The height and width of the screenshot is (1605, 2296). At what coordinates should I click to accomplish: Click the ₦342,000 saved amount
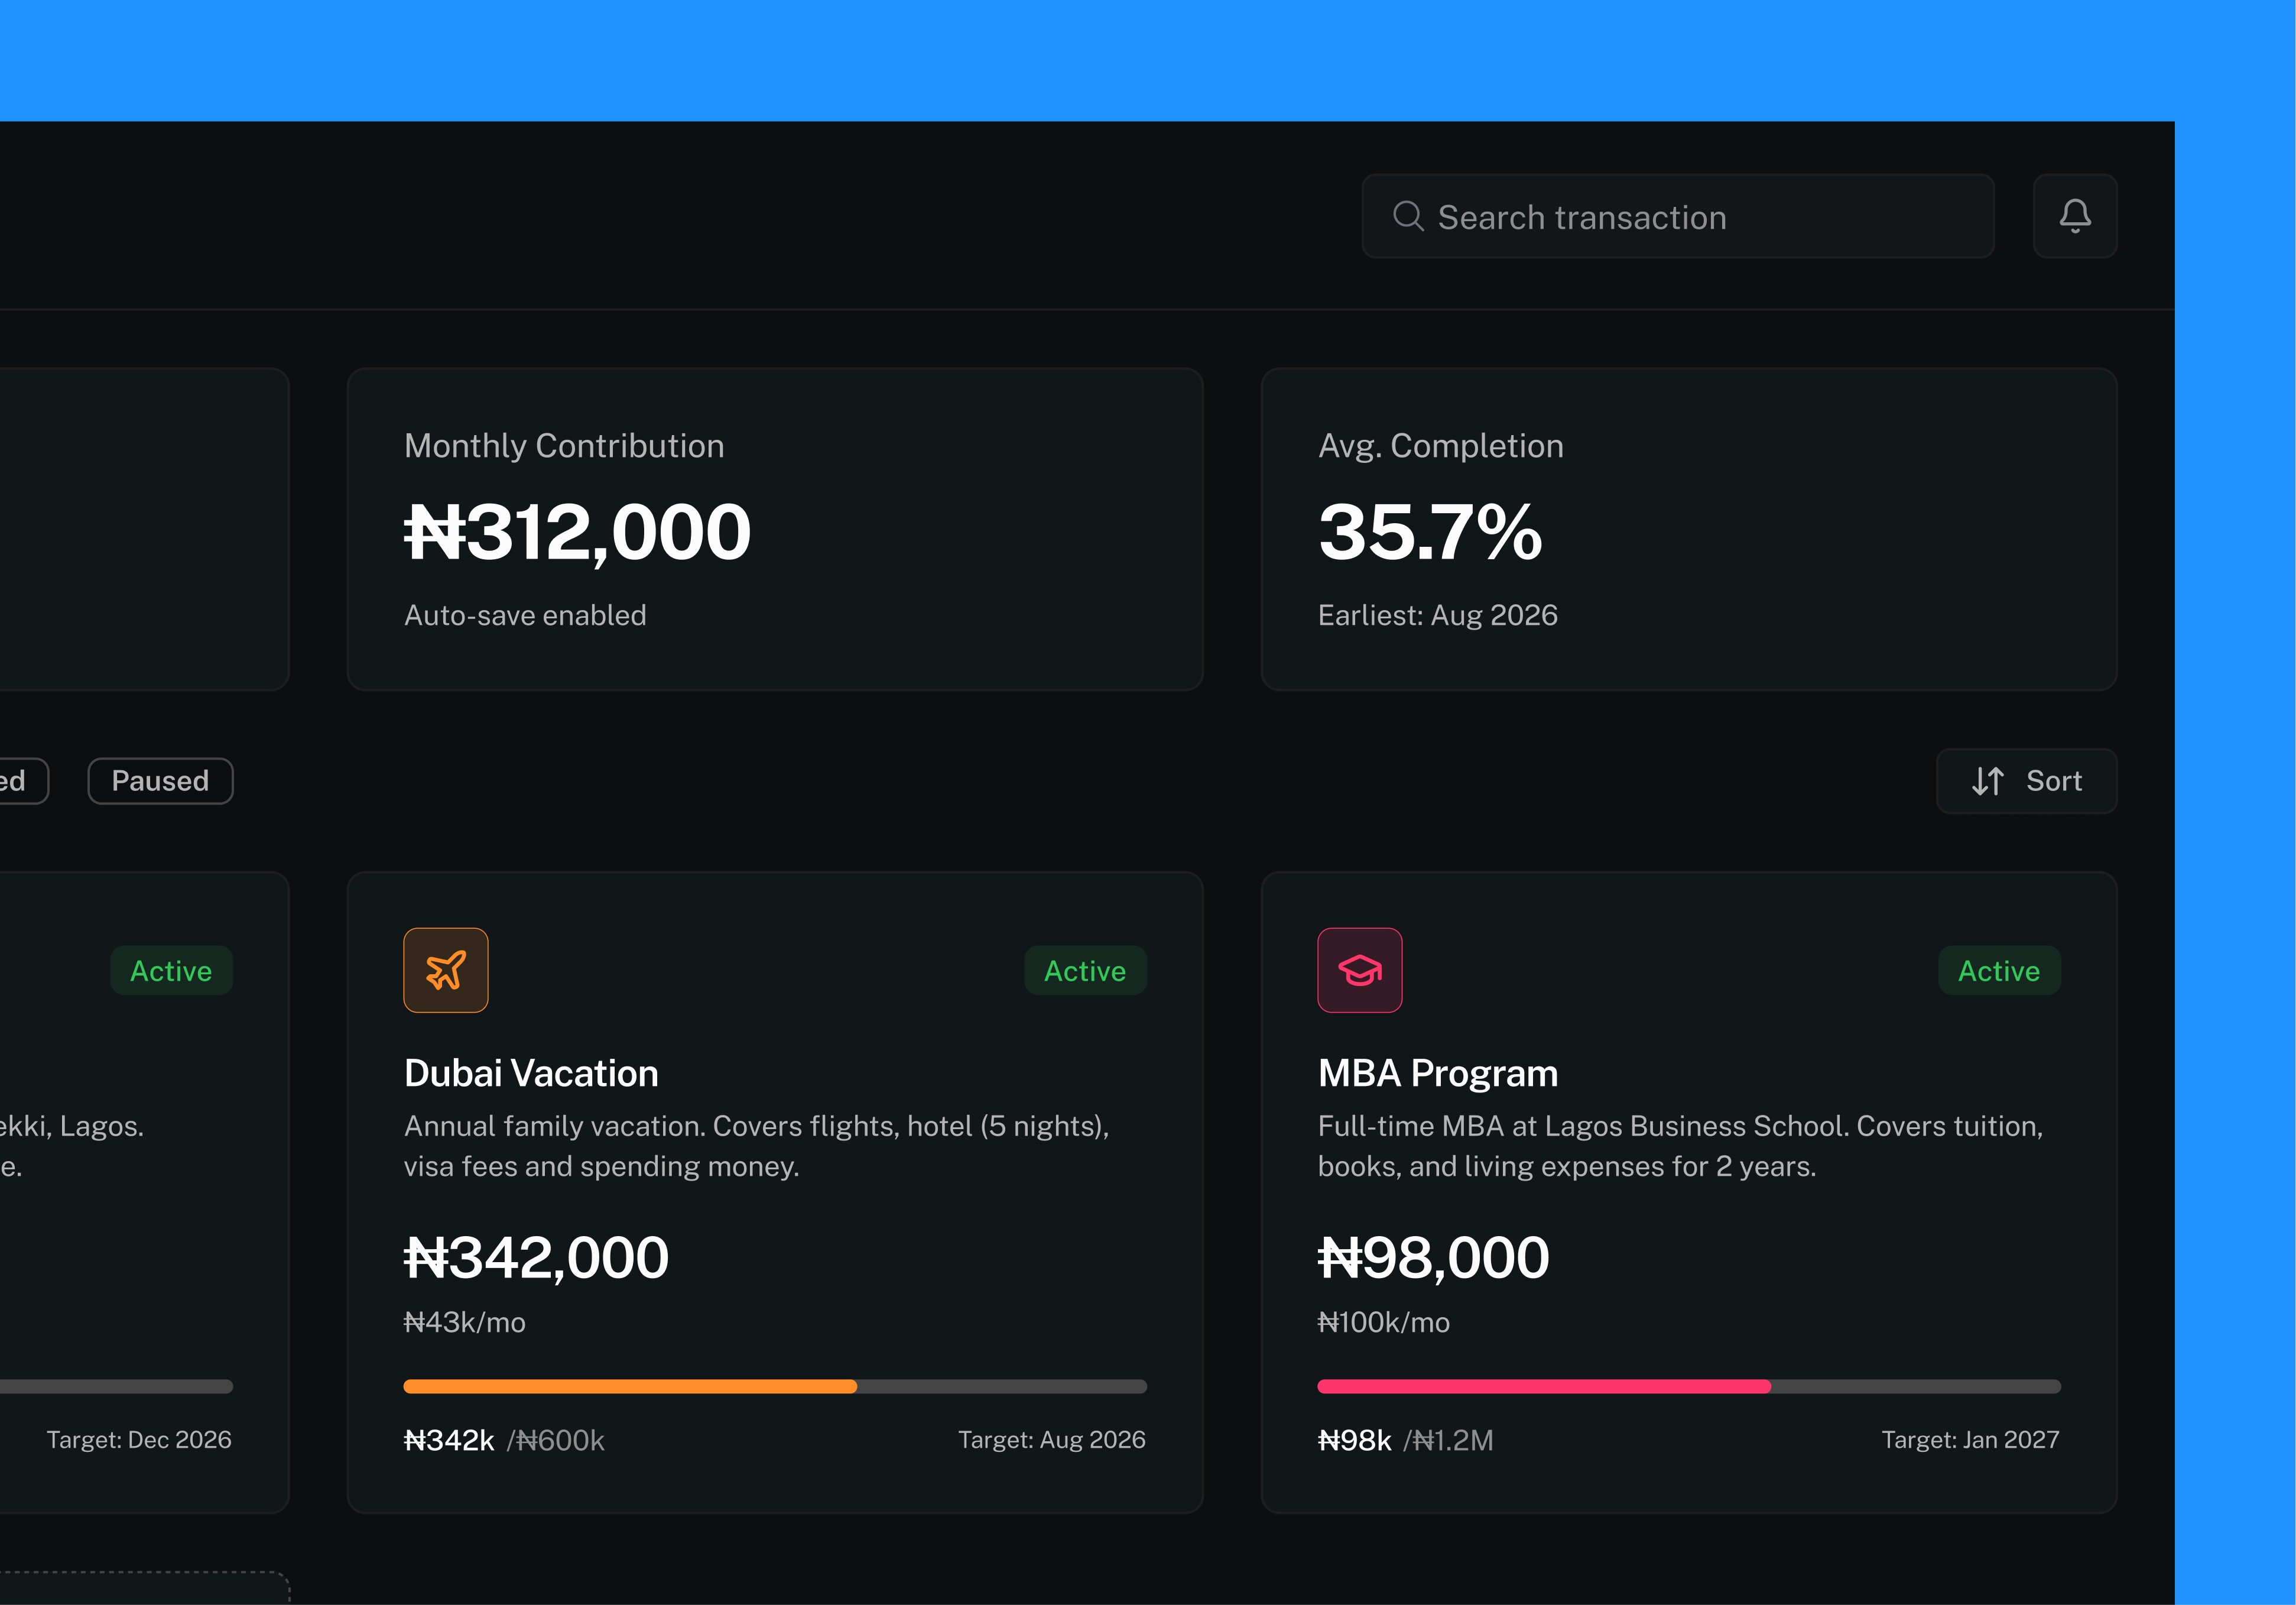tap(536, 1257)
